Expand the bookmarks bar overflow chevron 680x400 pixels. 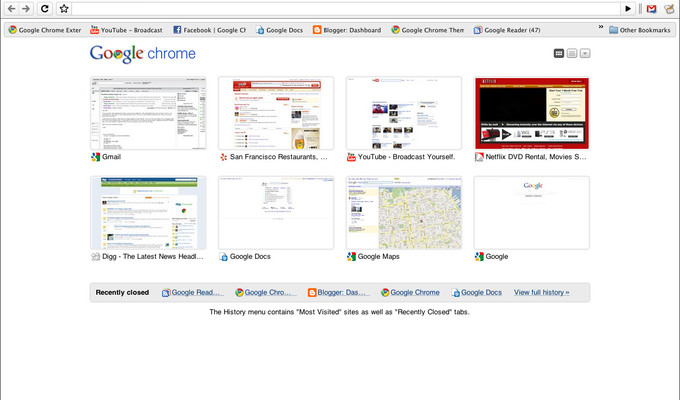tap(600, 28)
